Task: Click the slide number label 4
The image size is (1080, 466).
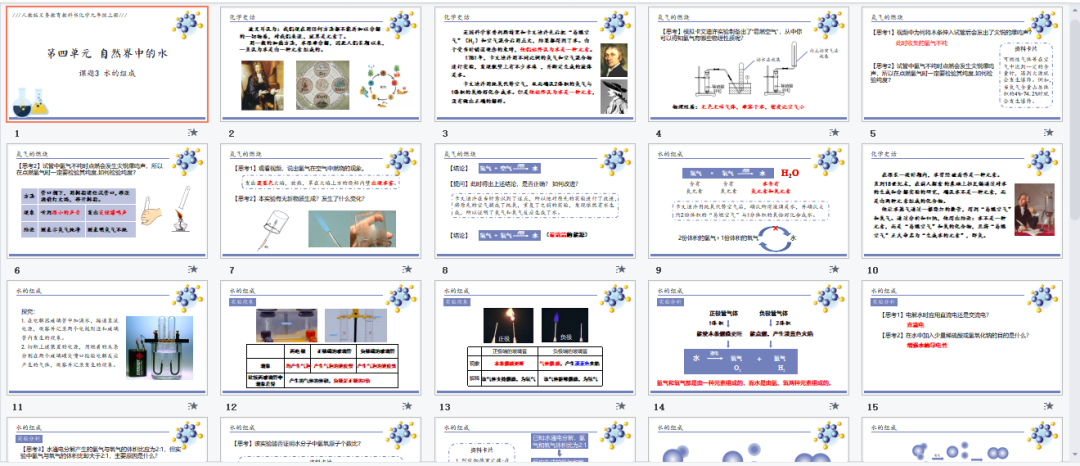Action: pyautogui.click(x=659, y=134)
